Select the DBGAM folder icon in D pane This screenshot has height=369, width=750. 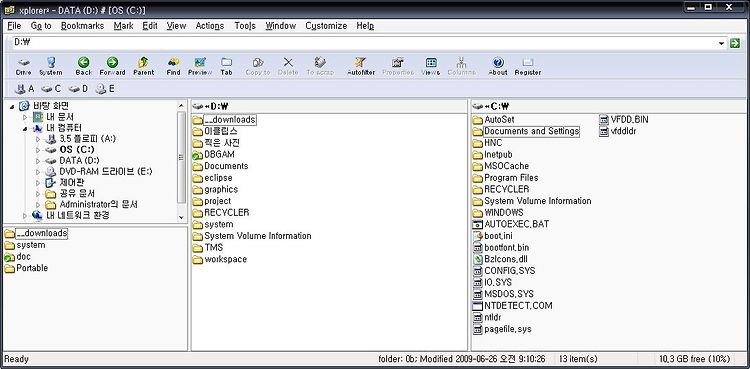point(198,155)
